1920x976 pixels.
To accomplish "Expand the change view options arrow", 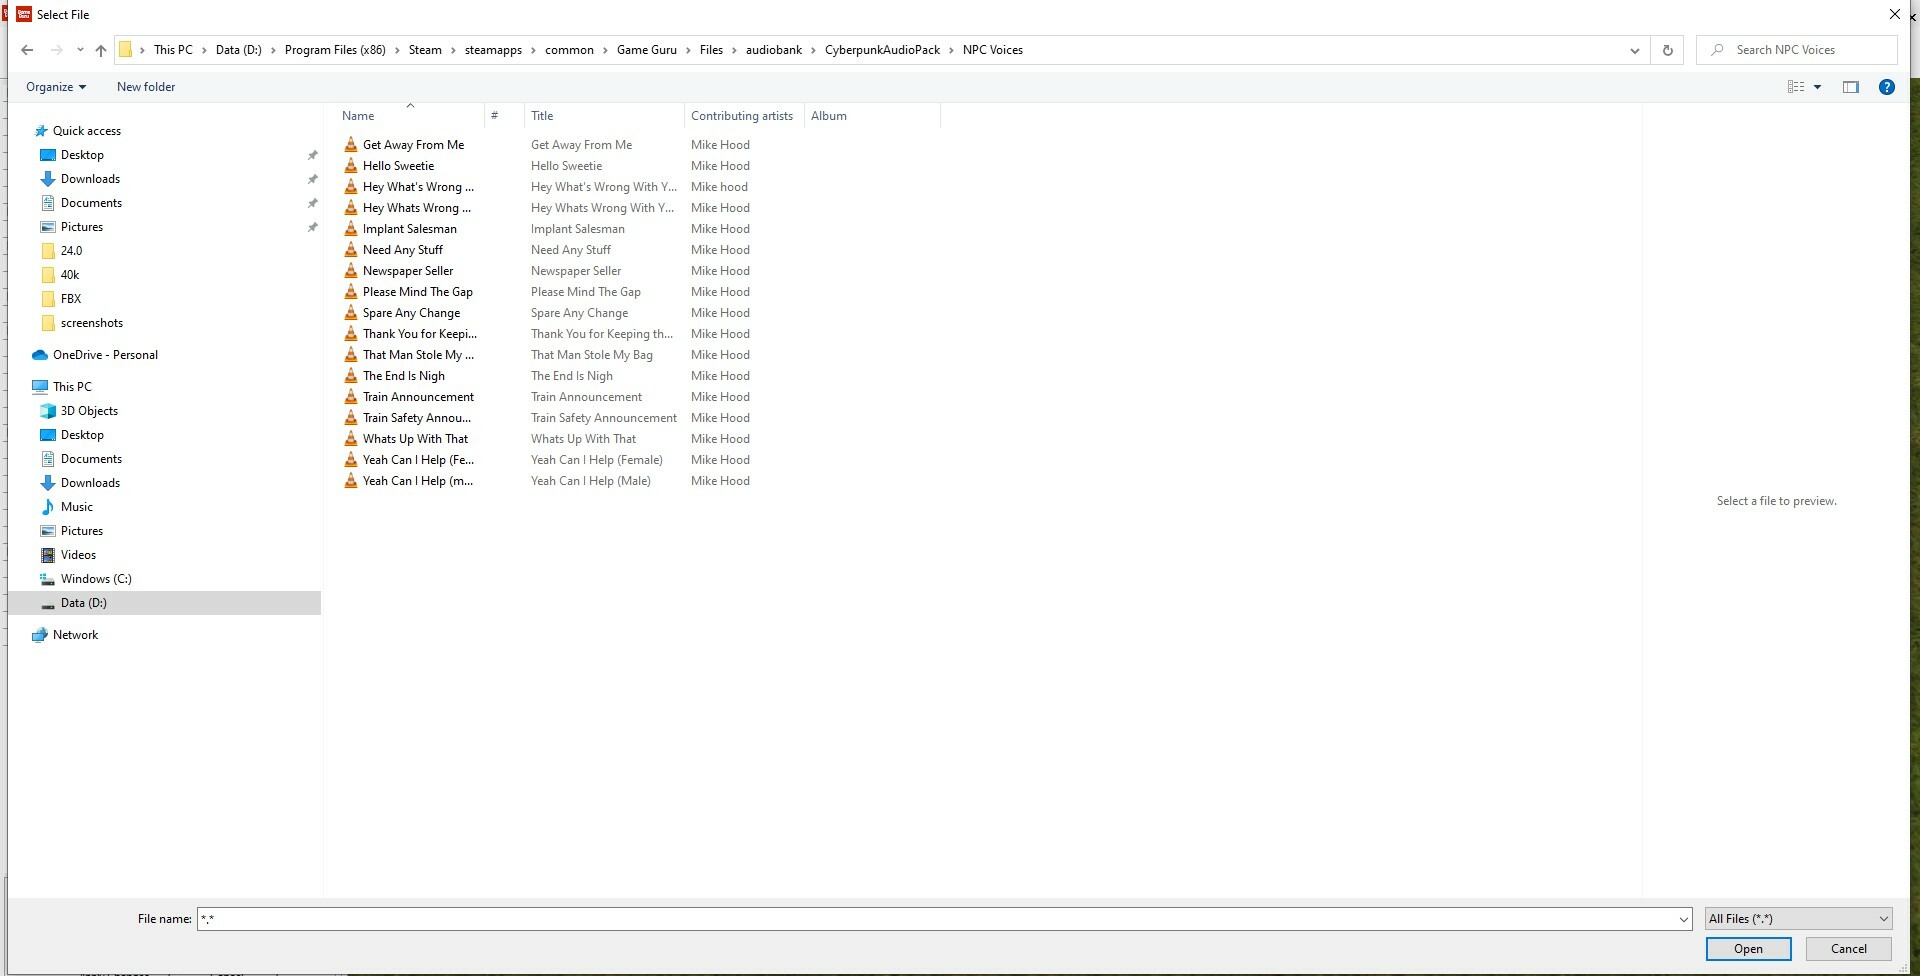I will coord(1817,87).
